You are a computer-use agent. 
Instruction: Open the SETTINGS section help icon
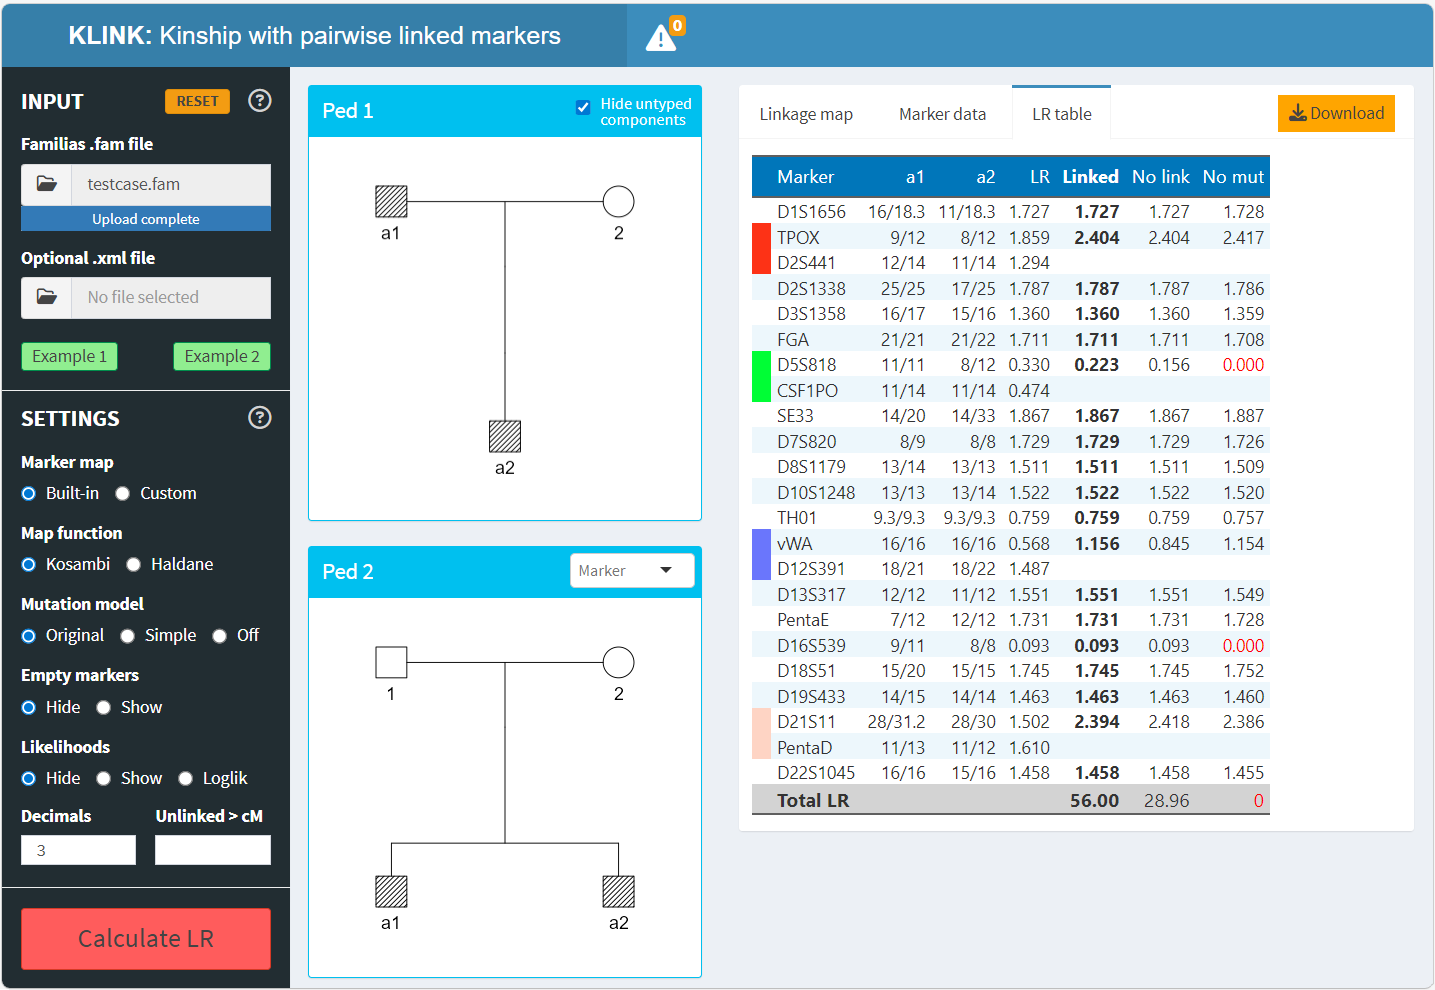coord(259,418)
